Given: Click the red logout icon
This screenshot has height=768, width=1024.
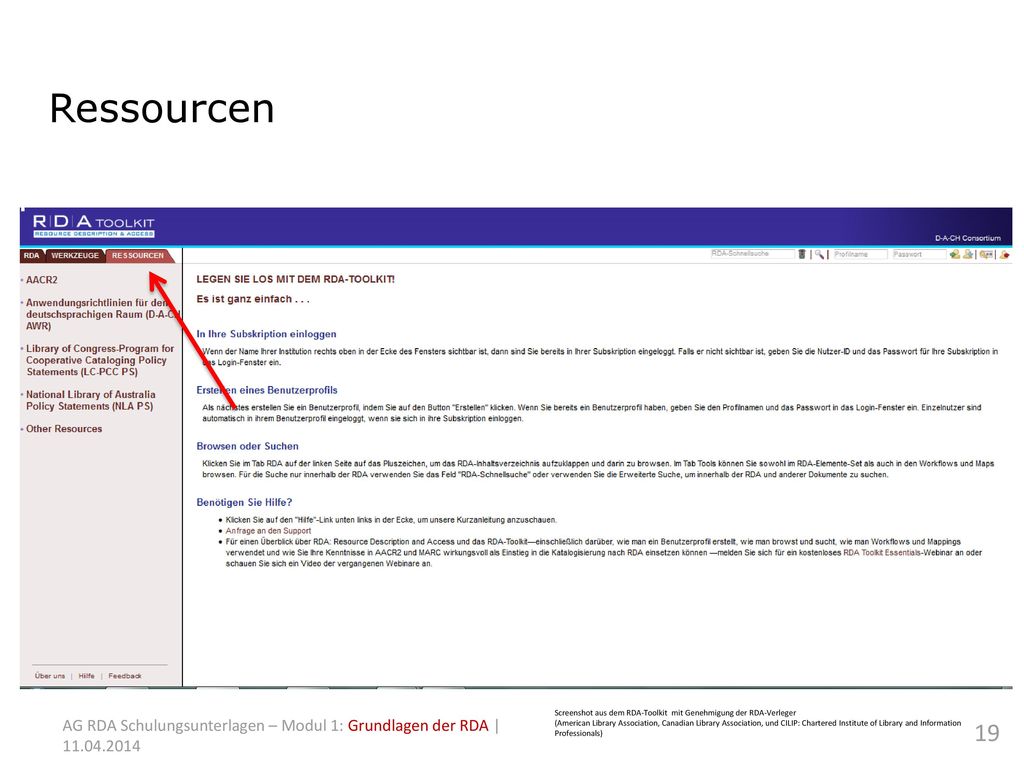Looking at the screenshot, I should pyautogui.click(x=1004, y=254).
